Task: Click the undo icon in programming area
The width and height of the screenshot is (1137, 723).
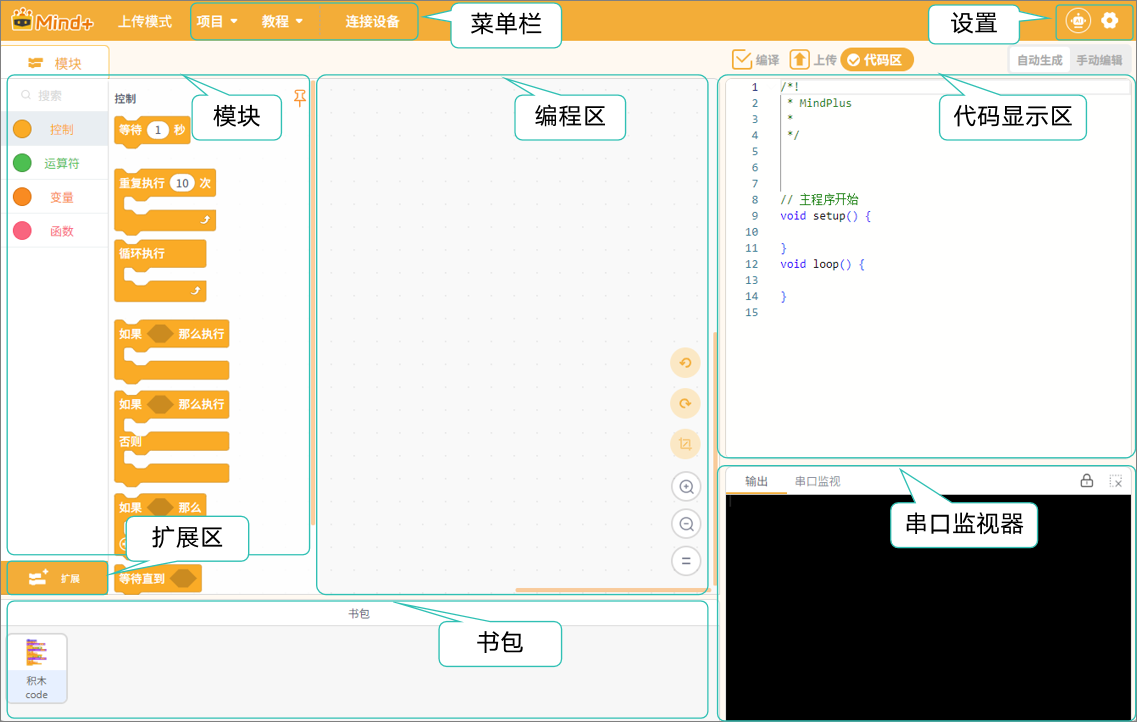Action: point(685,363)
